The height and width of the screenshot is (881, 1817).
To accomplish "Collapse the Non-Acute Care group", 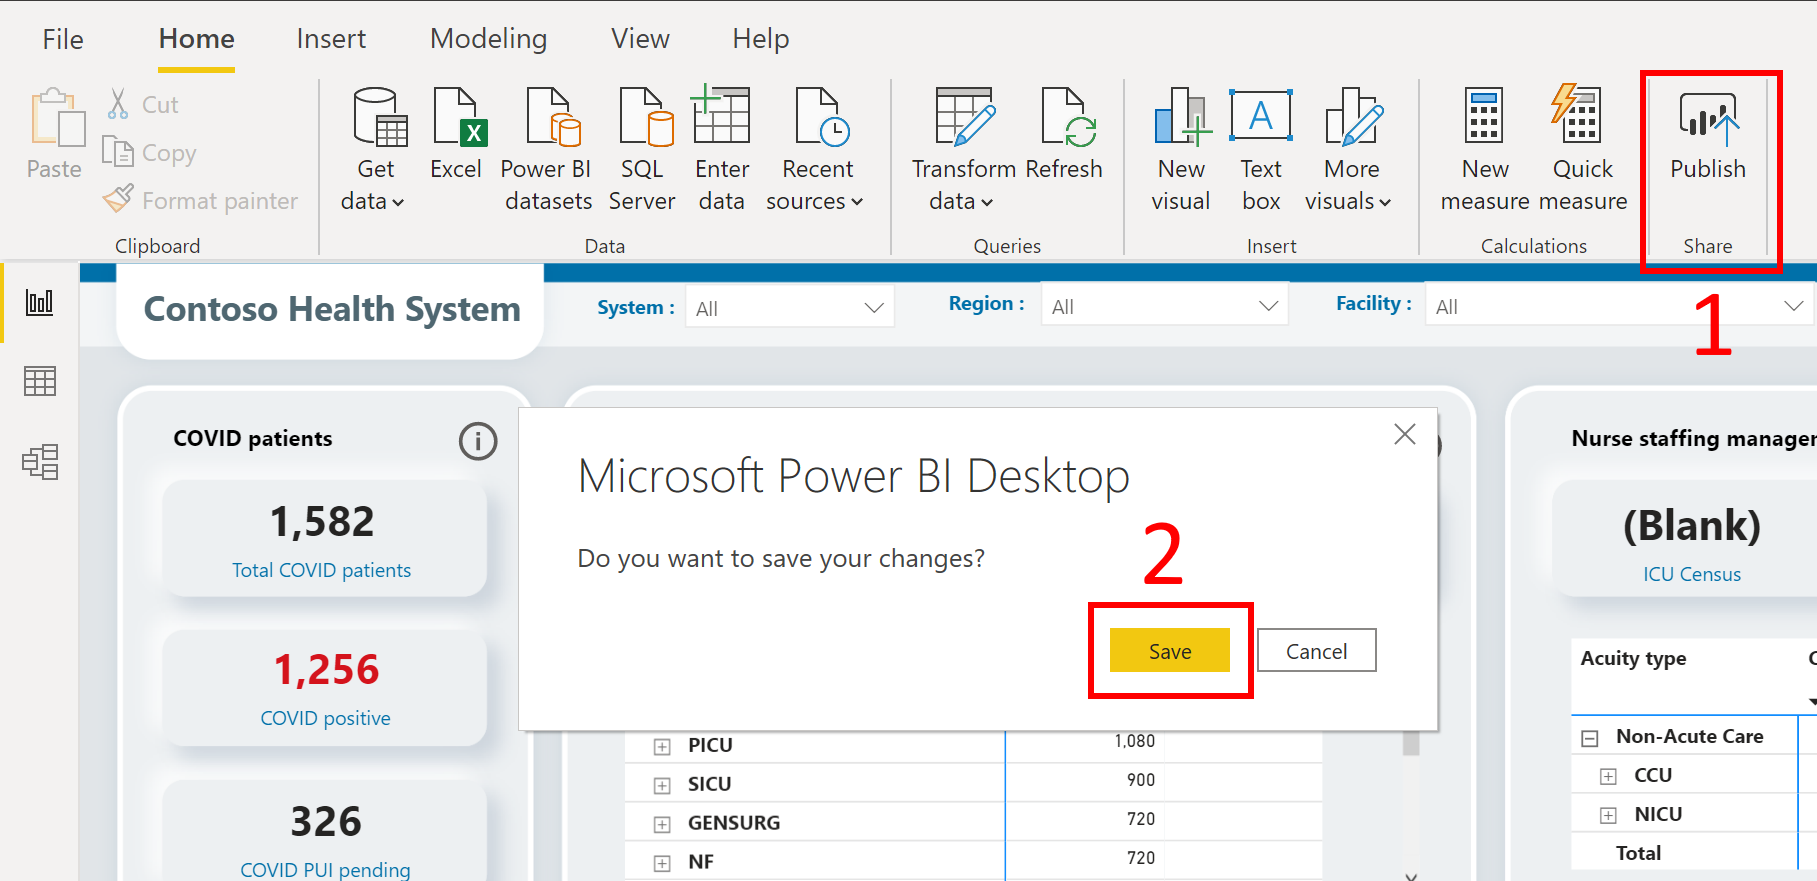I will pos(1590,739).
